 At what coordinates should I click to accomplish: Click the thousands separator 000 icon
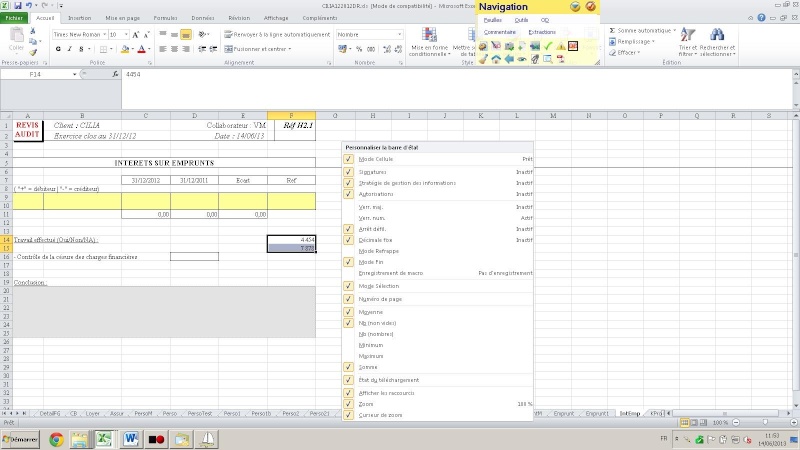tap(371, 49)
